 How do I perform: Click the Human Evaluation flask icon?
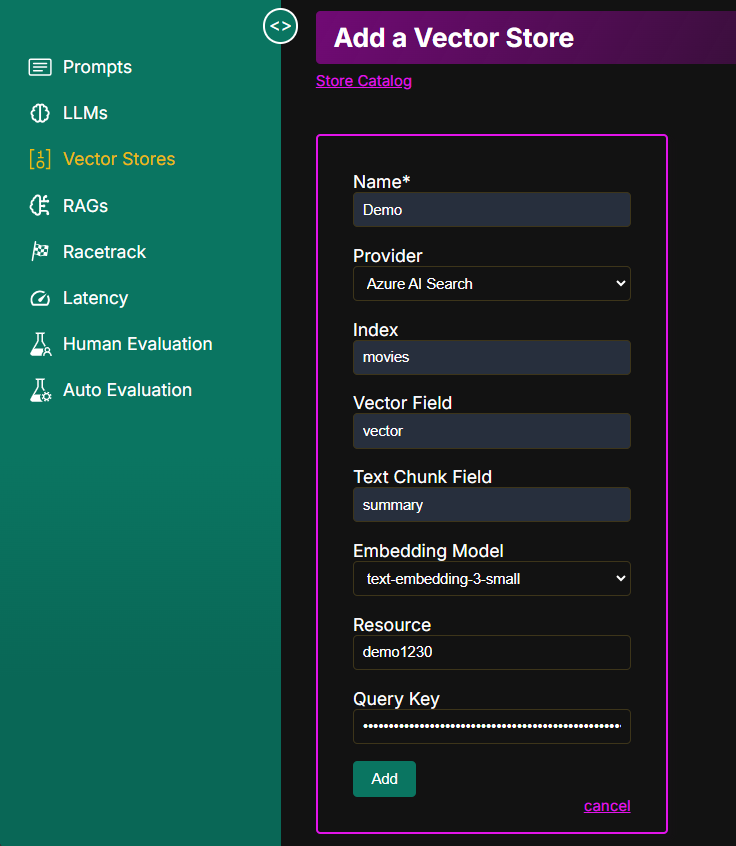[x=40, y=344]
